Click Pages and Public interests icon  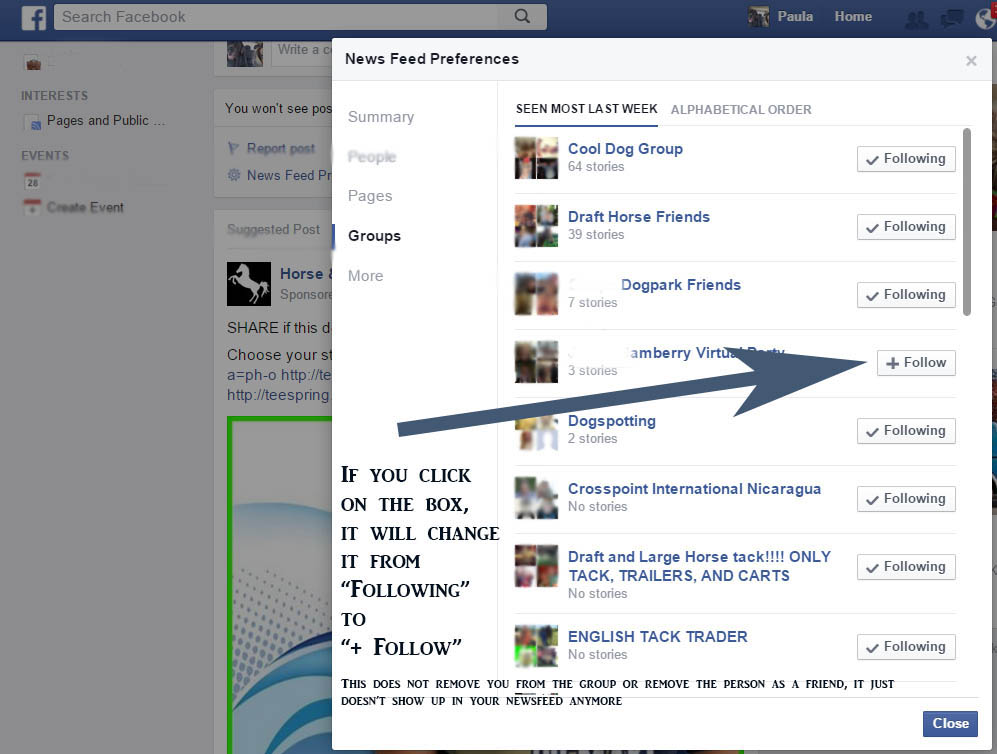click(33, 122)
